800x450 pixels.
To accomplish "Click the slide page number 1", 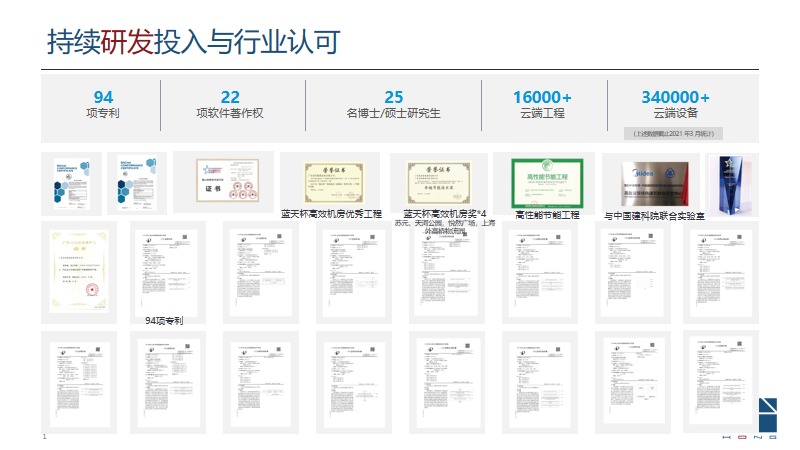I will pos(44,438).
